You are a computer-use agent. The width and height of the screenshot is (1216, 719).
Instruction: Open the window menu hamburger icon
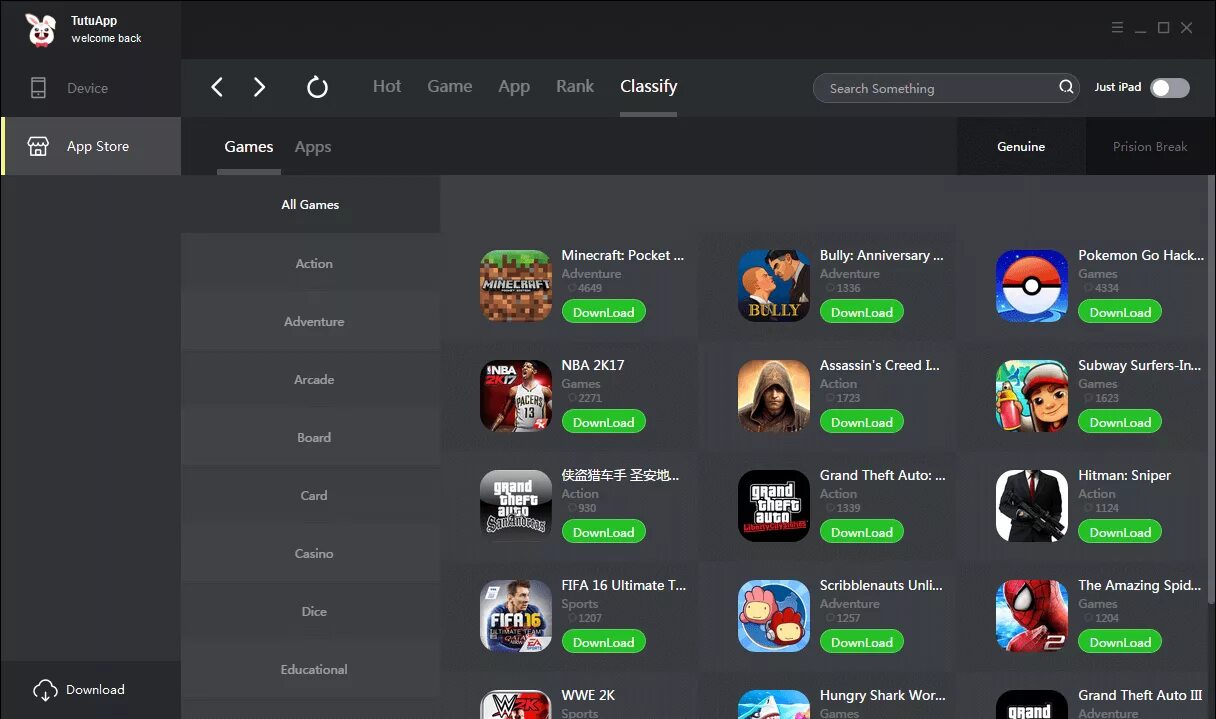[x=1118, y=28]
